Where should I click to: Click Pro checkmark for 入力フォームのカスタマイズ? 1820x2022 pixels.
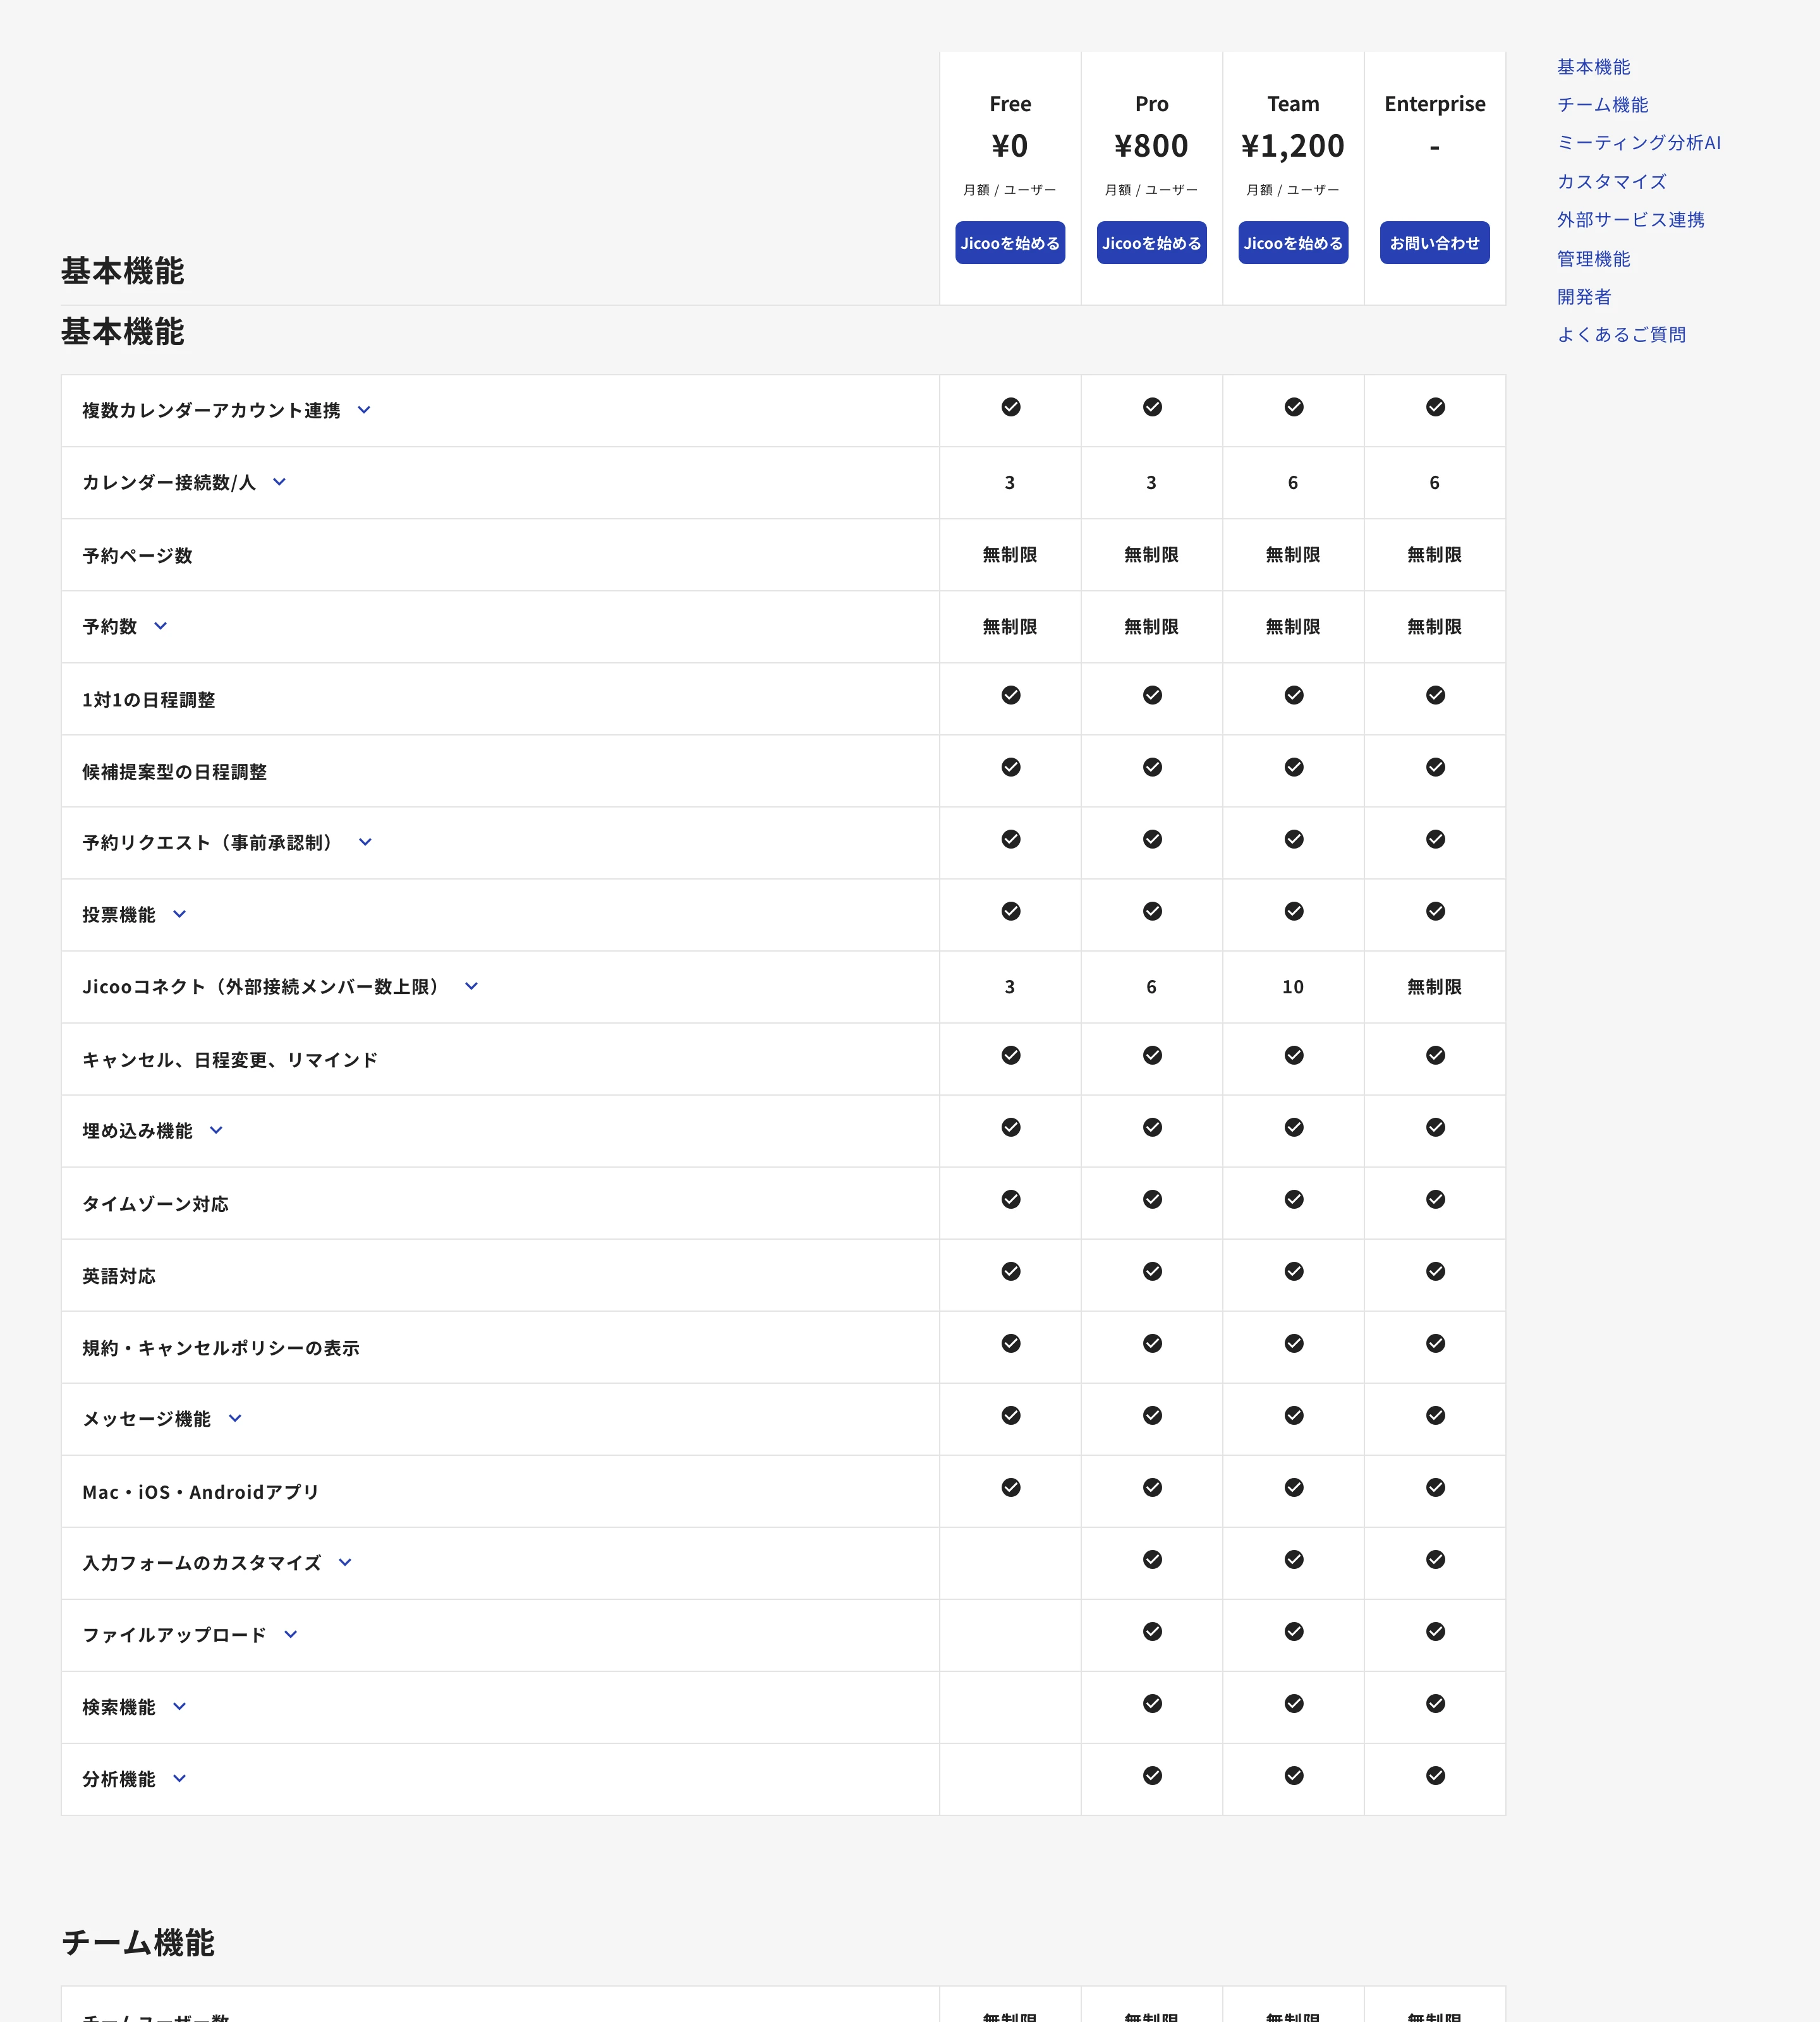(1152, 1559)
